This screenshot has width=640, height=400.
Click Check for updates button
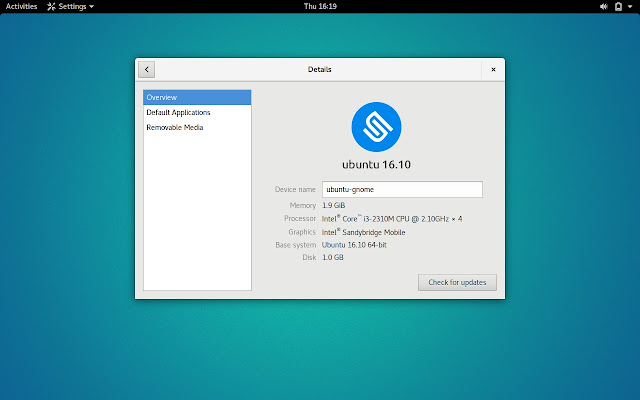tap(457, 282)
